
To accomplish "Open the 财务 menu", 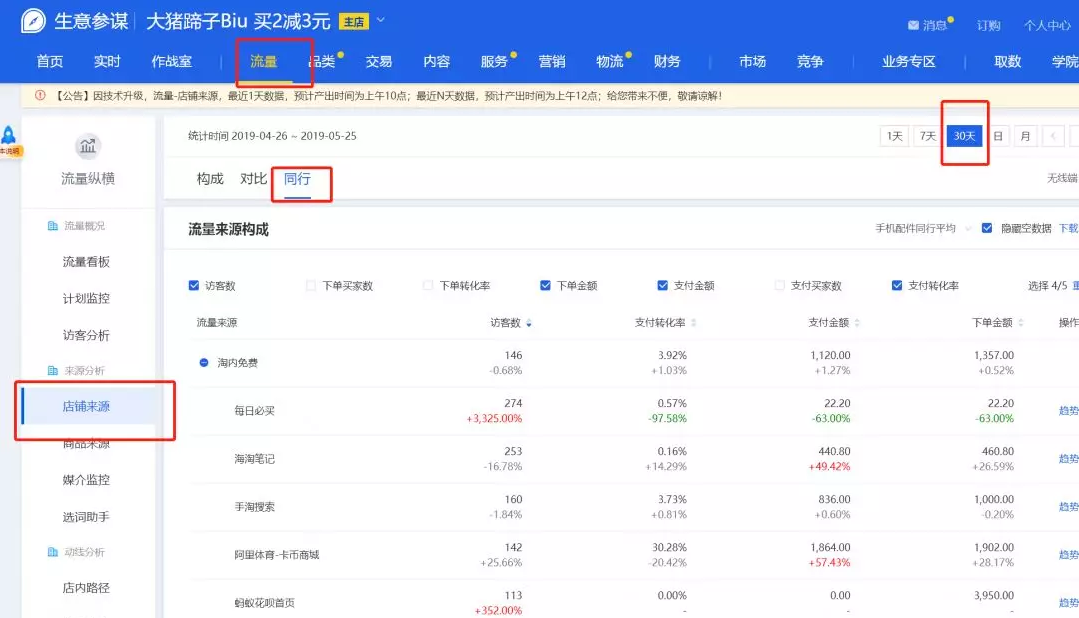I will (667, 61).
